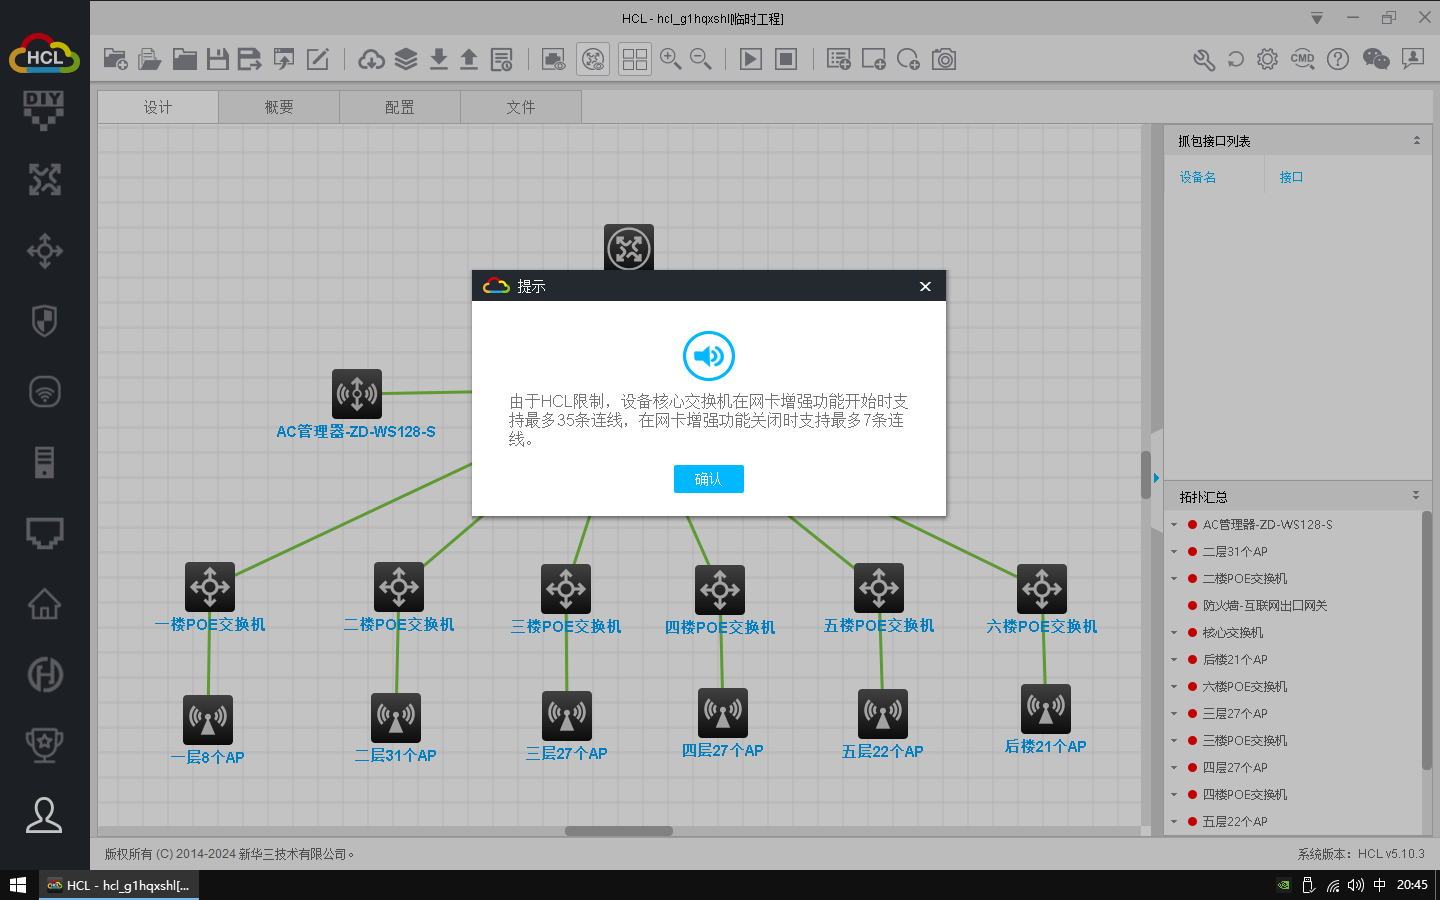Screen dimensions: 1440x900
Task: Click the HCL taskbar application button
Action: pos(119,885)
